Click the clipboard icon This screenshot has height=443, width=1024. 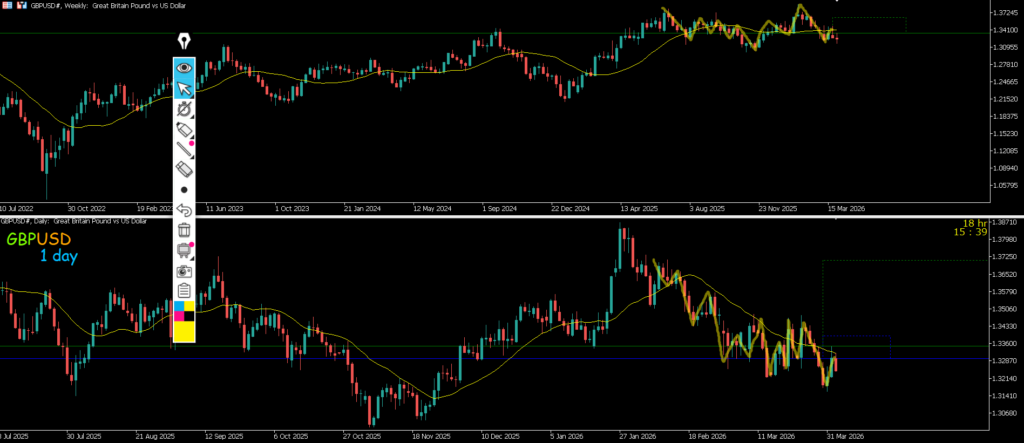184,291
